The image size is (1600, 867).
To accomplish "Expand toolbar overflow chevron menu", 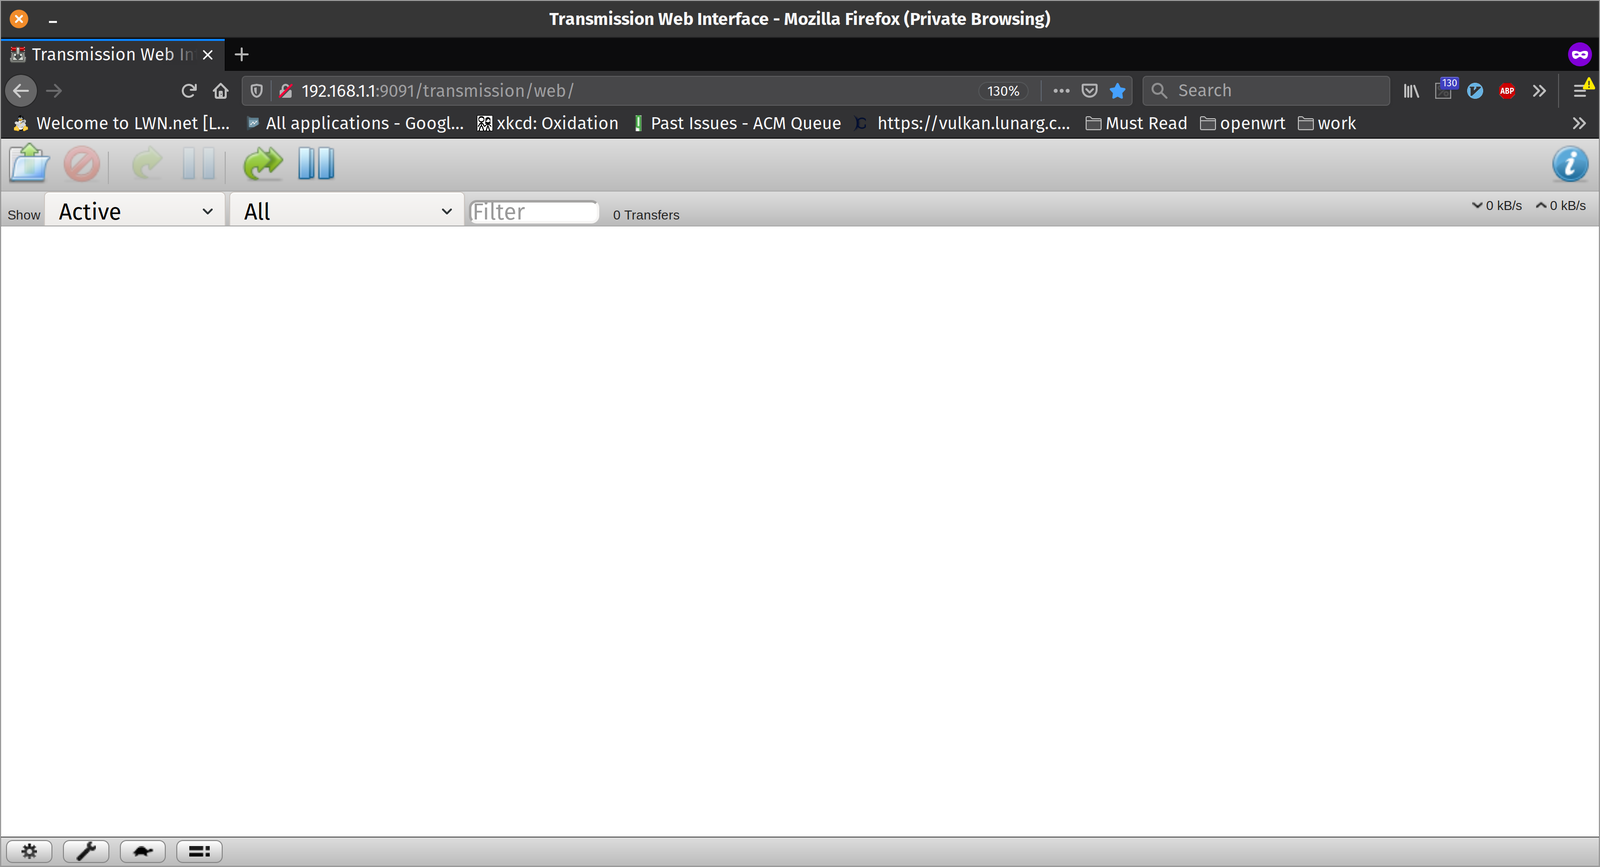I will coord(1539,91).
